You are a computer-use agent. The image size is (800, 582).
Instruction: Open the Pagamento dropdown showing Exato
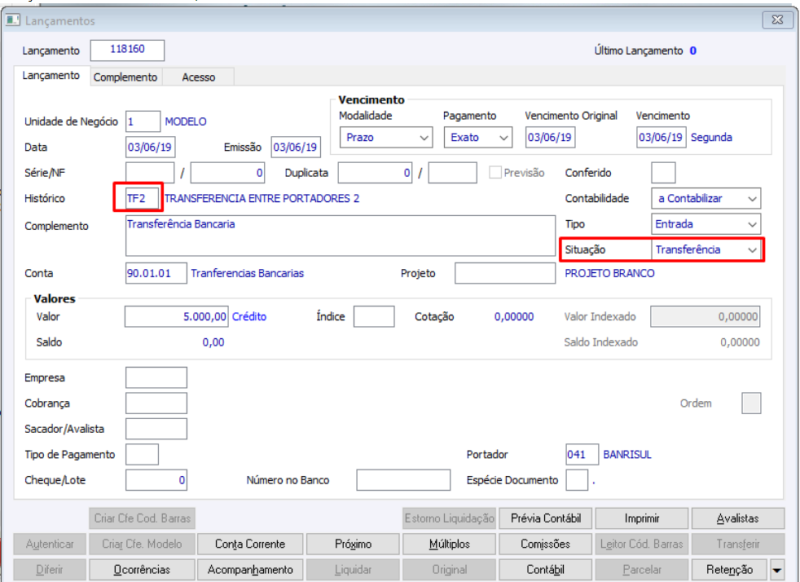click(x=478, y=137)
